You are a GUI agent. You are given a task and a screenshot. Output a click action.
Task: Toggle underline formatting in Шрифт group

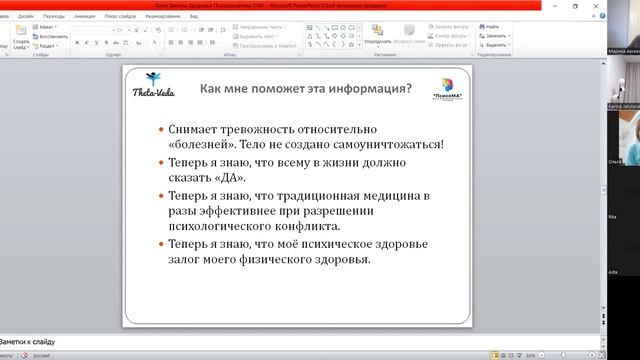96,42
